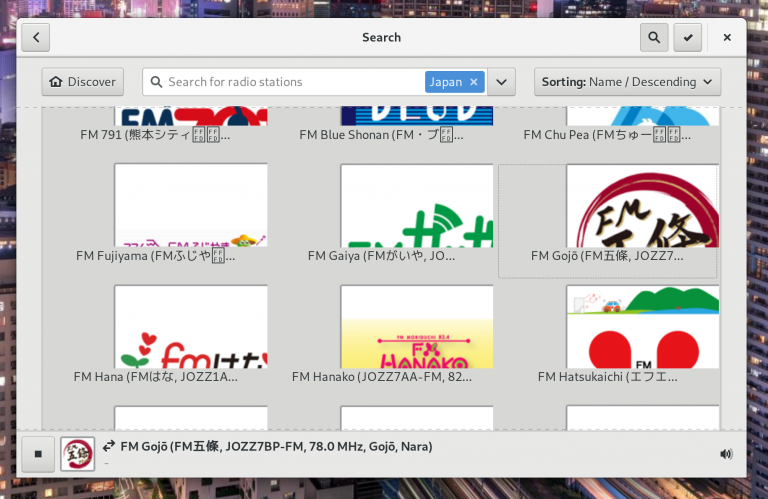Screen dimensions: 768x499
Task: Click the FM Gojō thumbnail in player bar
Action: (x=77, y=453)
